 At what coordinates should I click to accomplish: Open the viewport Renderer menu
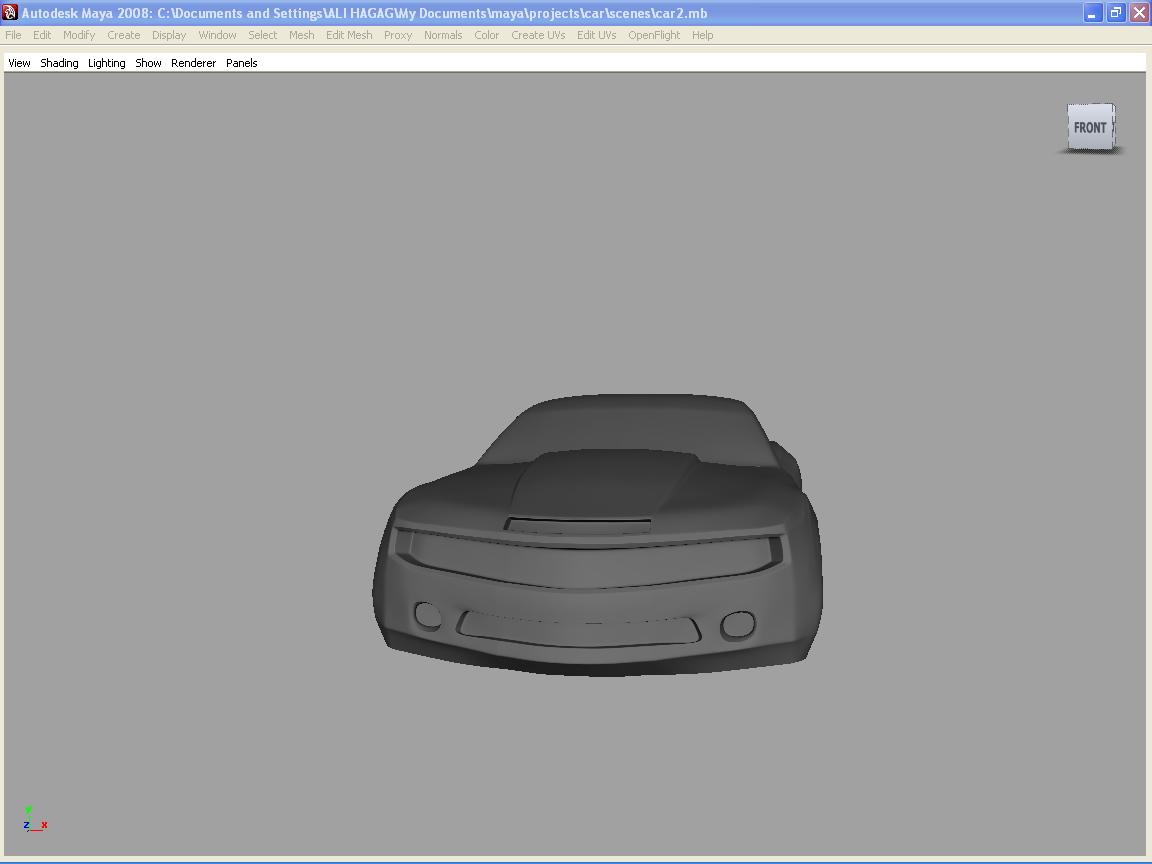click(193, 63)
